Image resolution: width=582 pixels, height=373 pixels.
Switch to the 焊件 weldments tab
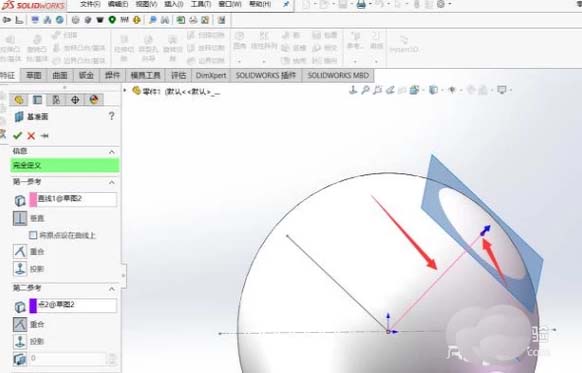pyautogui.click(x=112, y=75)
